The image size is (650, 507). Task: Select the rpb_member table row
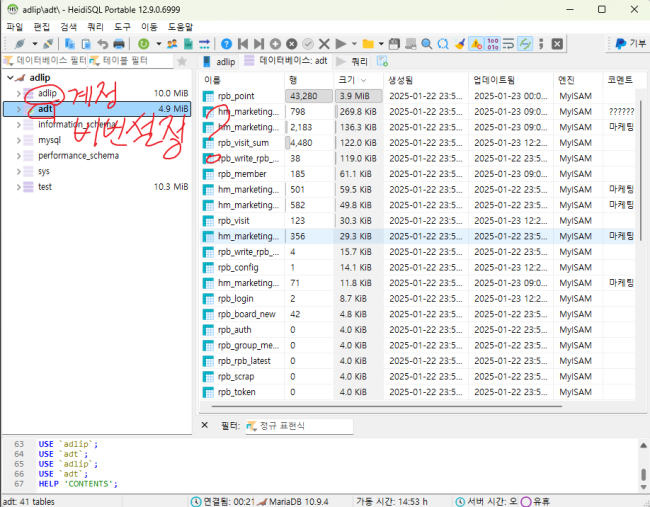[x=417, y=174]
